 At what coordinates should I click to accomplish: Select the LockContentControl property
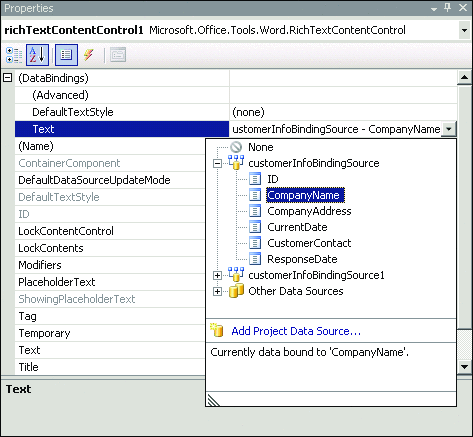tap(110, 231)
